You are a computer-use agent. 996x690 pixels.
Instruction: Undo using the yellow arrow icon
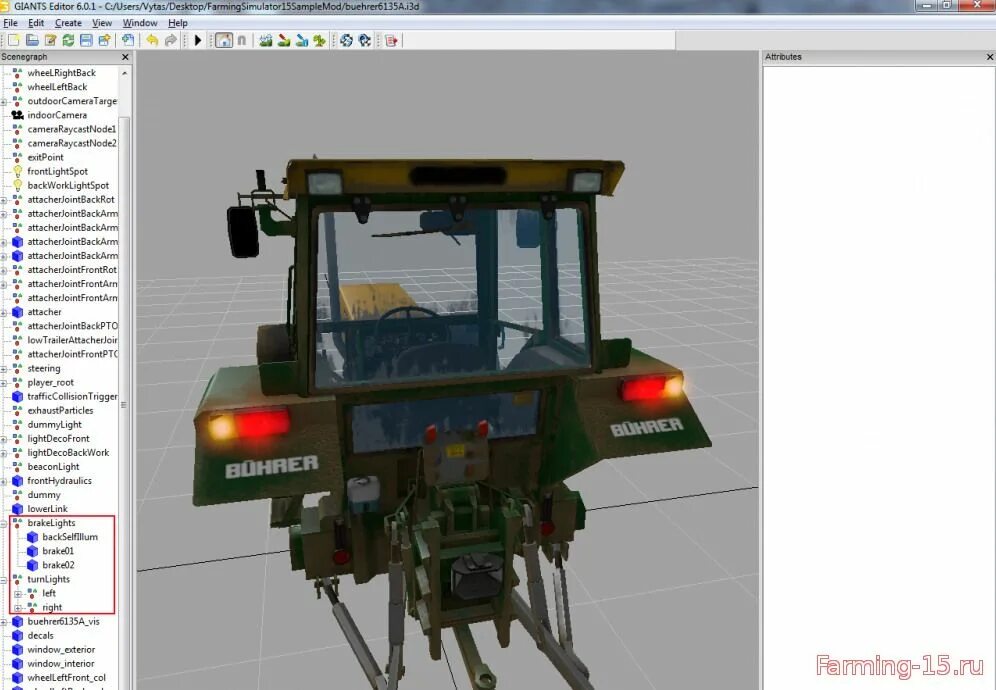[152, 41]
